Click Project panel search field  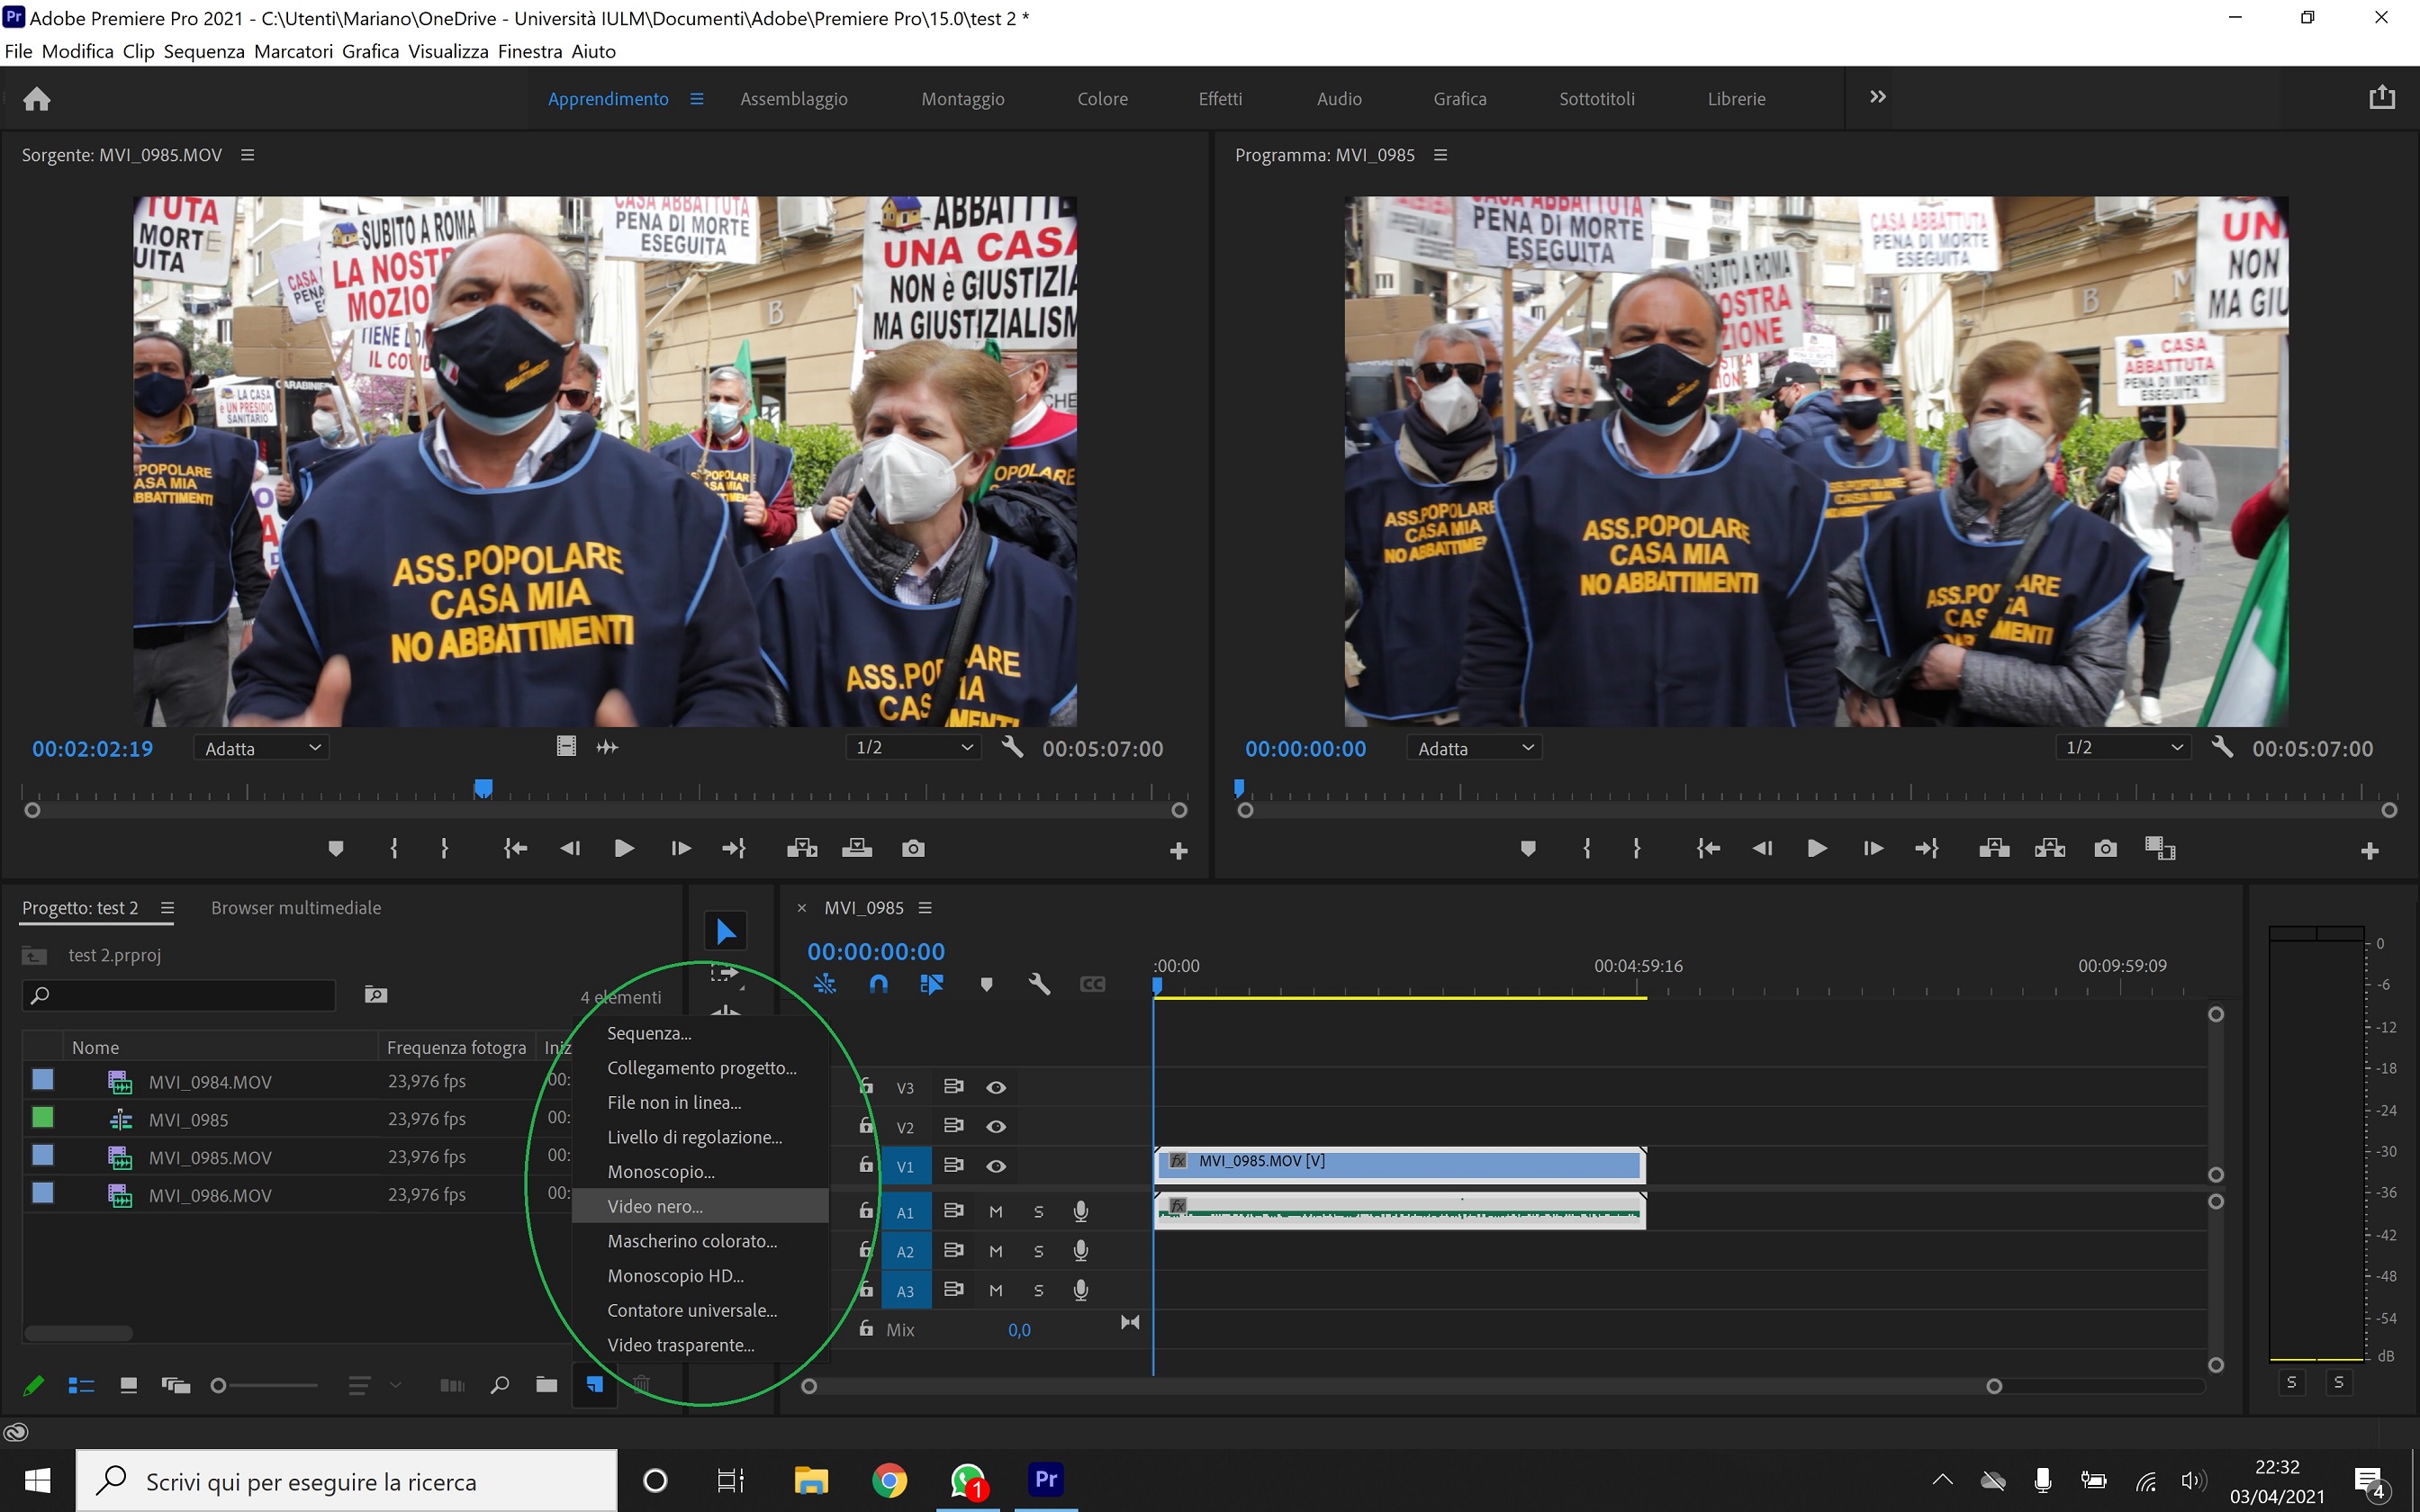pos(179,995)
